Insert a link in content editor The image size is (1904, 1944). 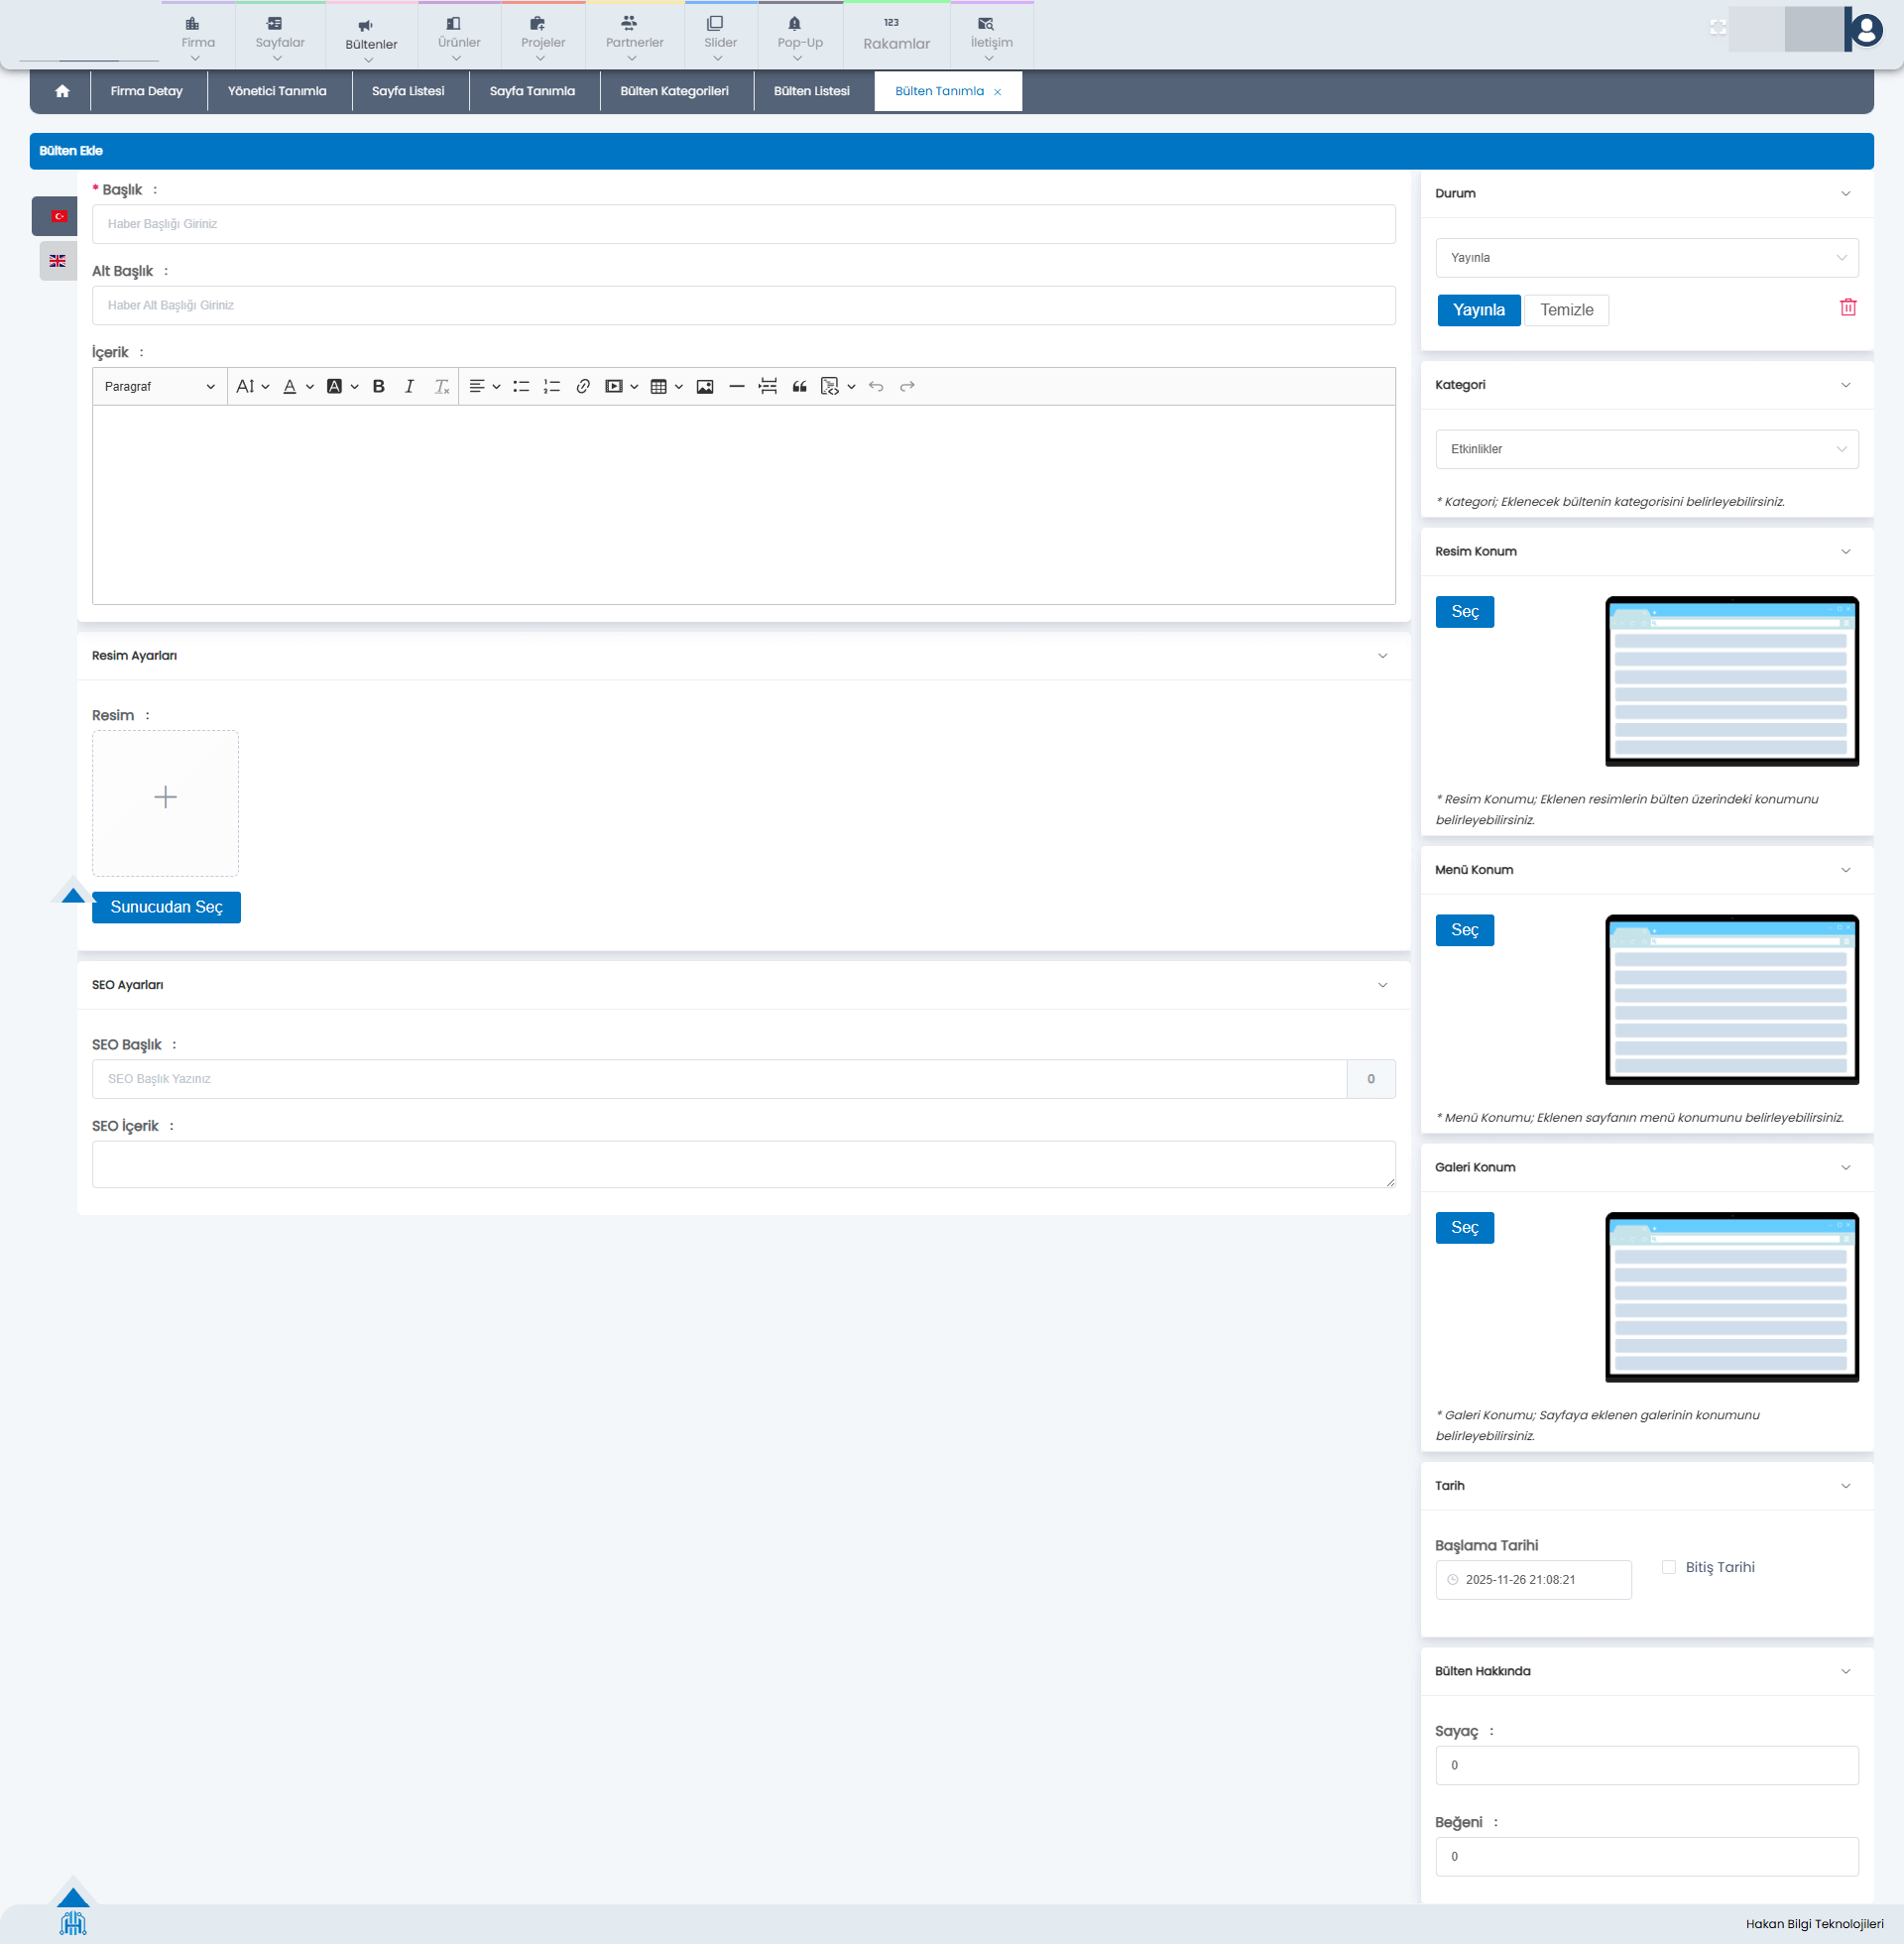click(x=583, y=387)
